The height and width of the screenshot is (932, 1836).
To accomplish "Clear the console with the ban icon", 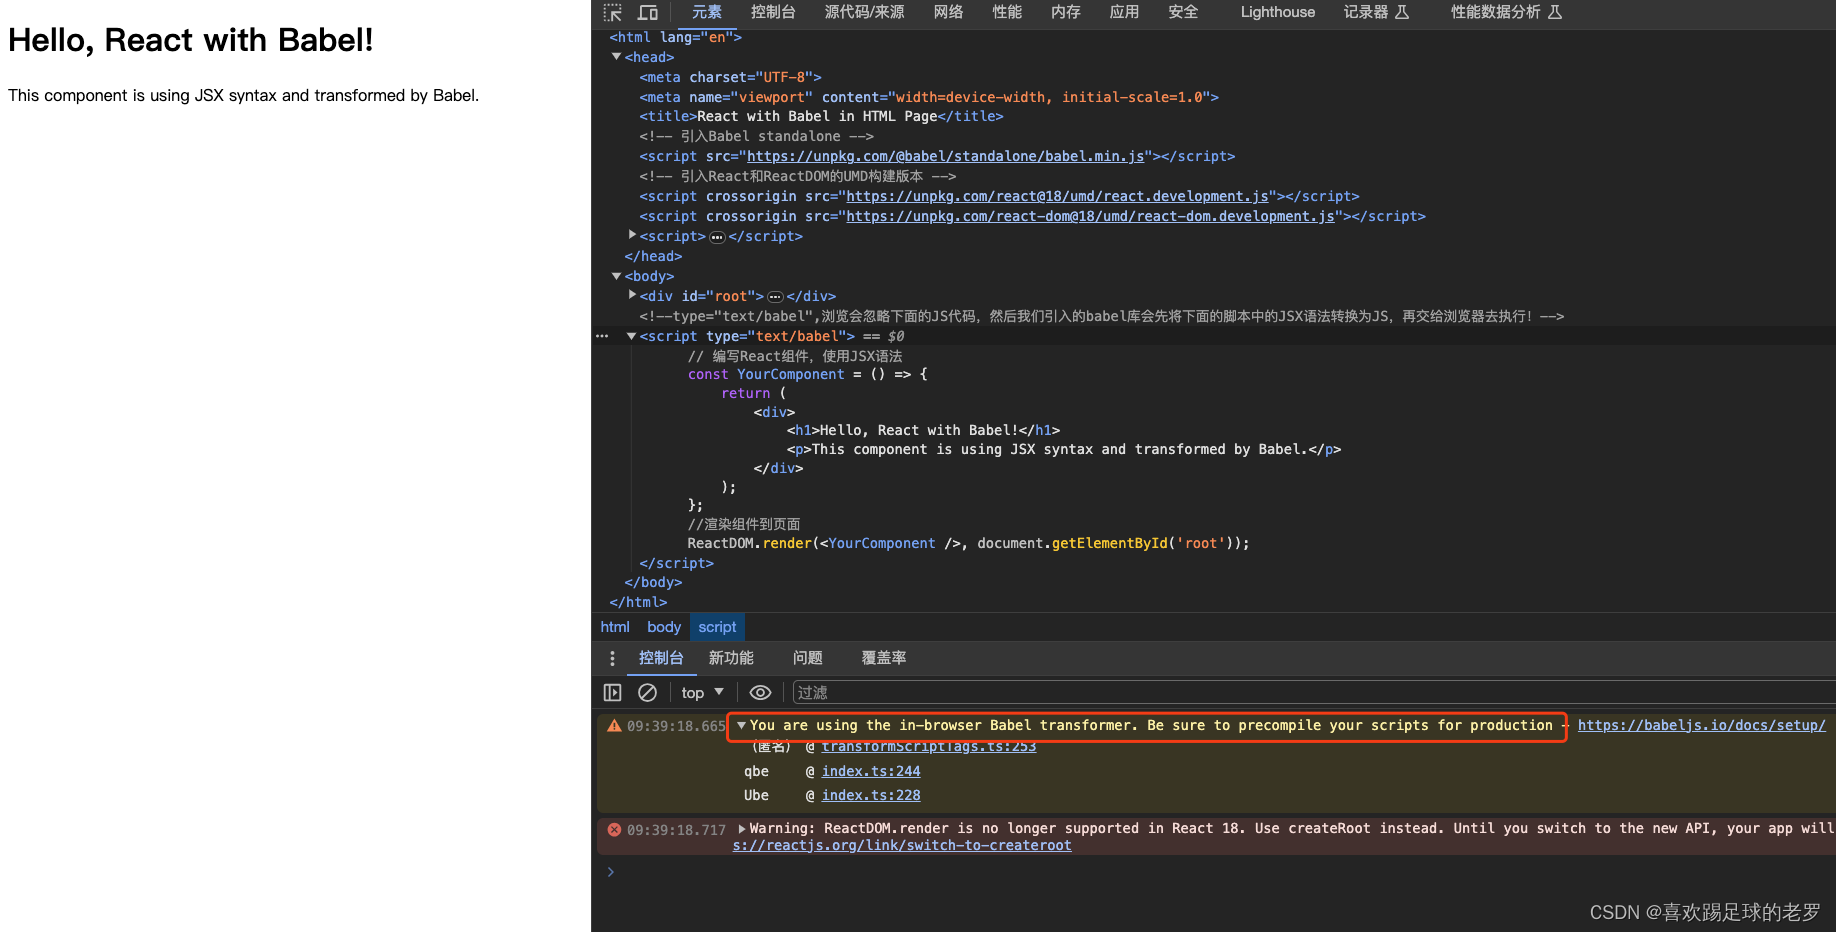I will 648,692.
